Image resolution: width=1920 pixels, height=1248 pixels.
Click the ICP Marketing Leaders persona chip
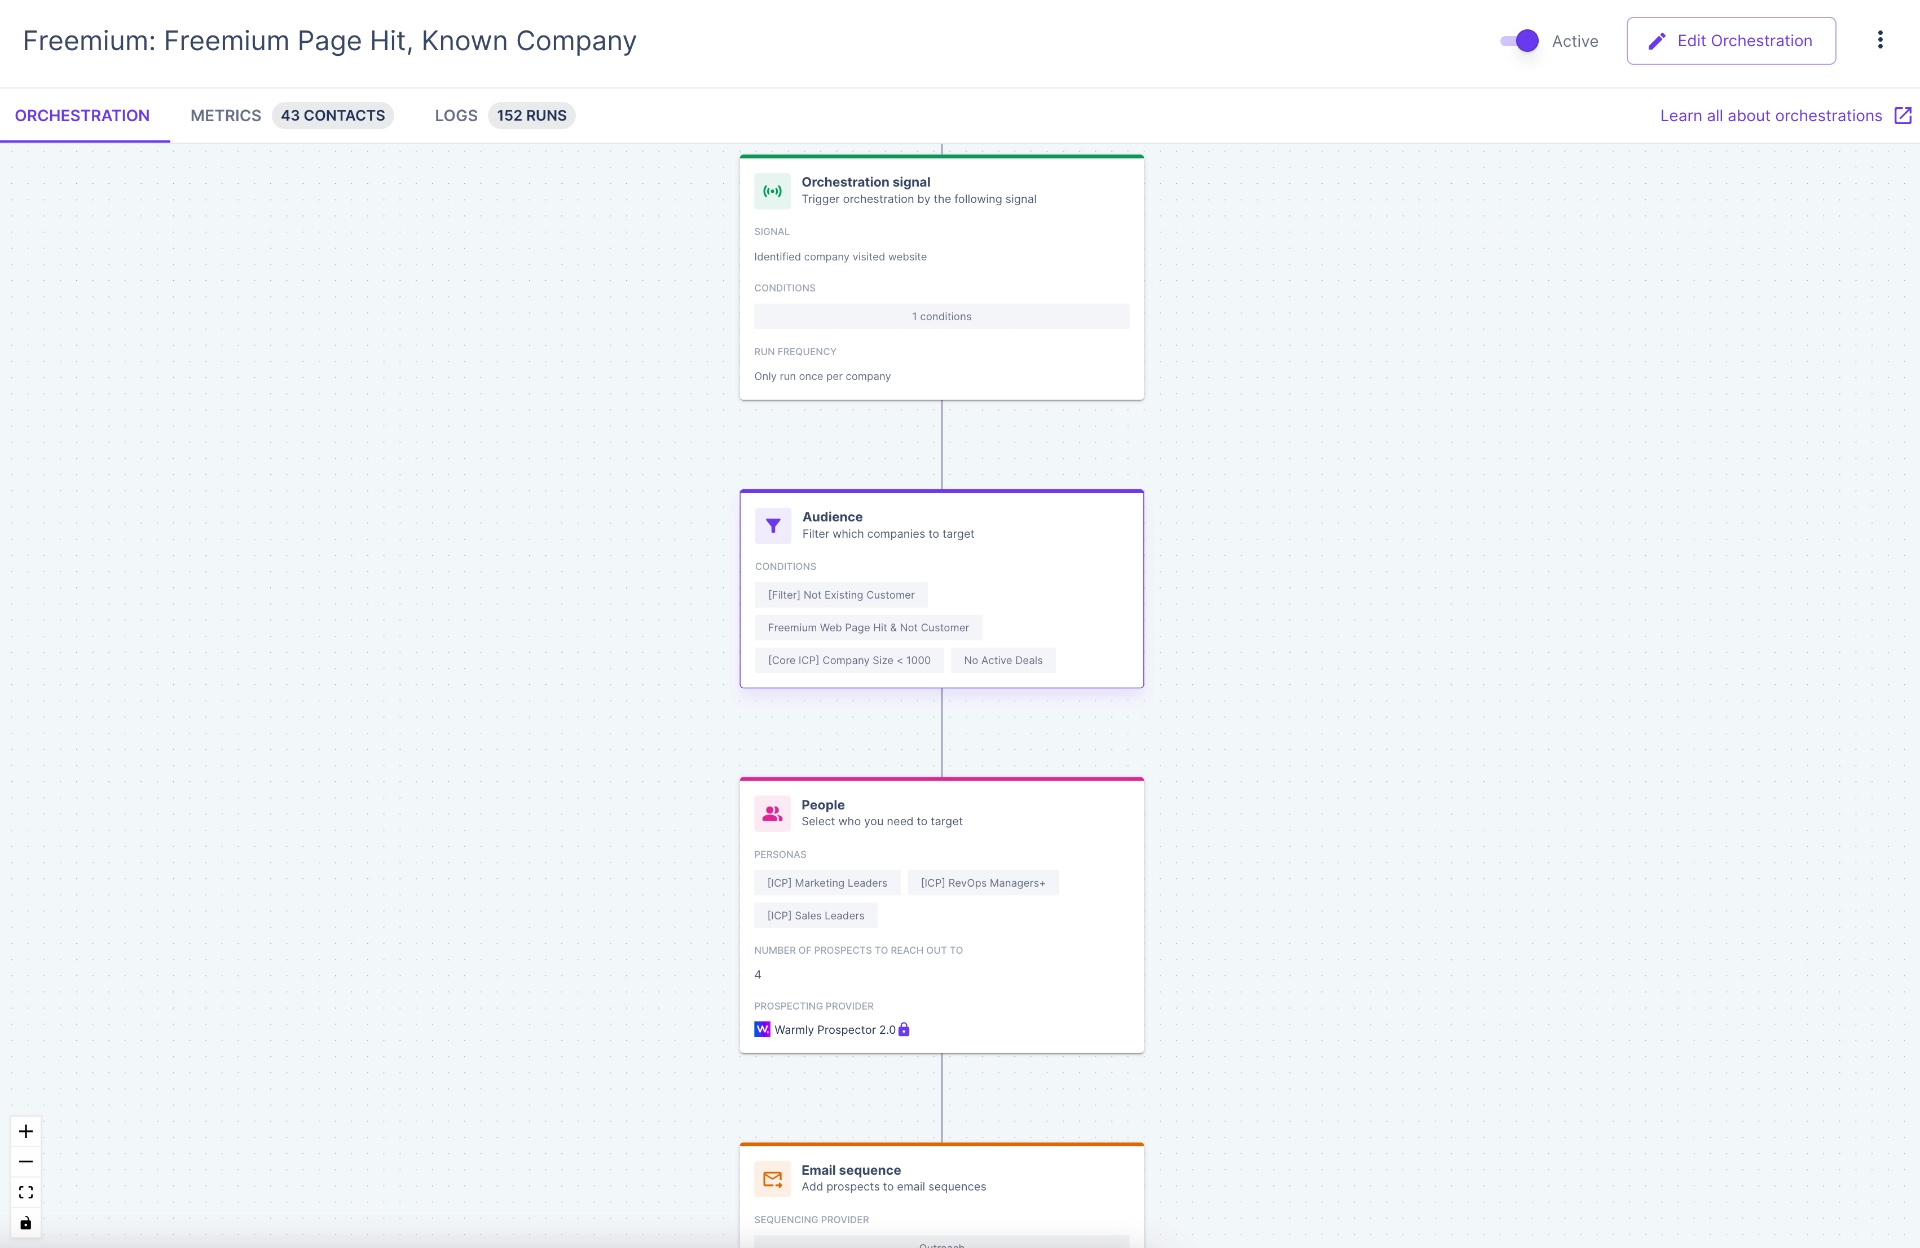(827, 883)
